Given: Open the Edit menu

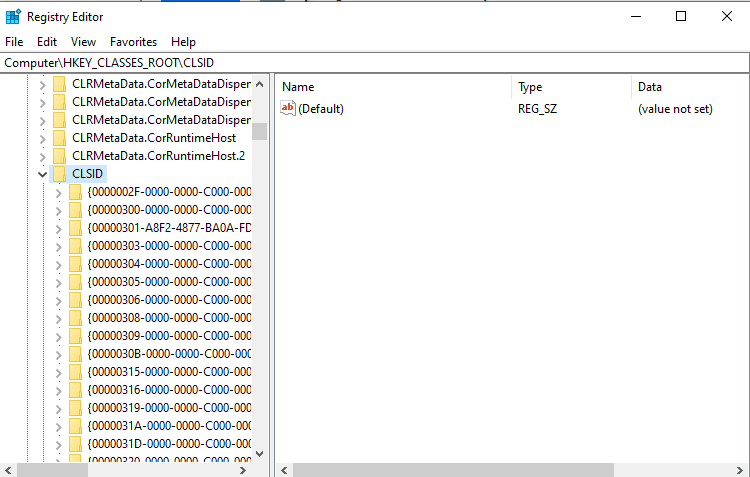Looking at the screenshot, I should pos(47,42).
